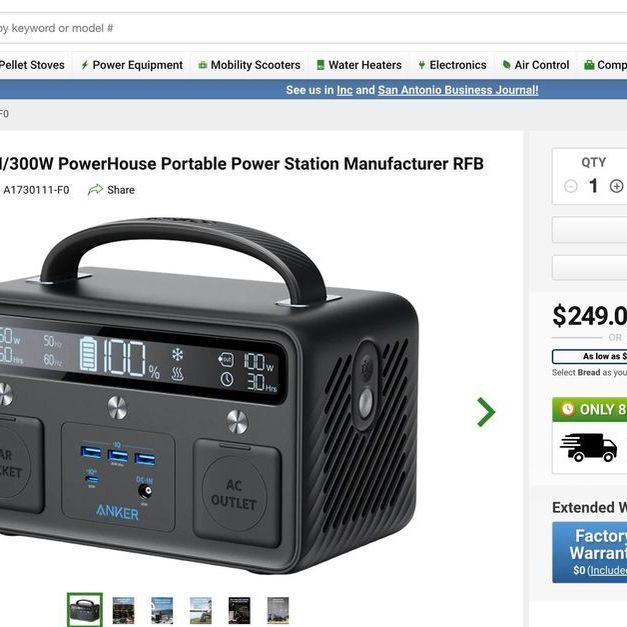Click the PowerHouse Portable Power Station title

(x=241, y=164)
